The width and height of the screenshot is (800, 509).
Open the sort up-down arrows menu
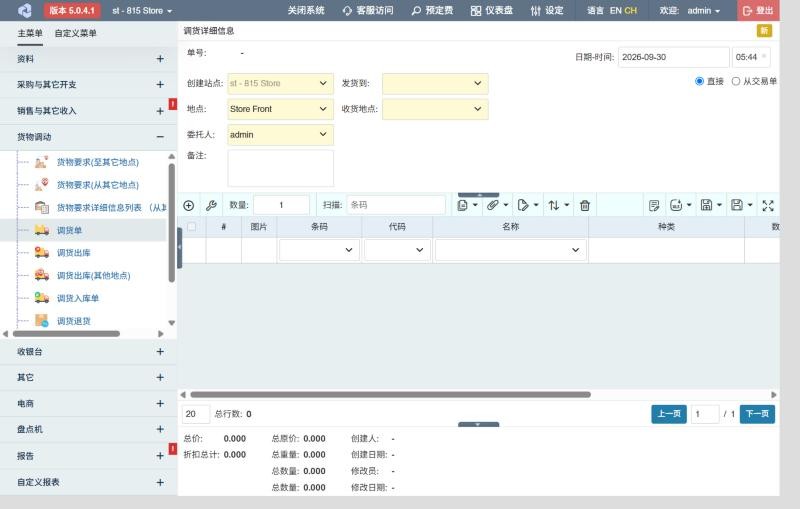click(x=558, y=206)
